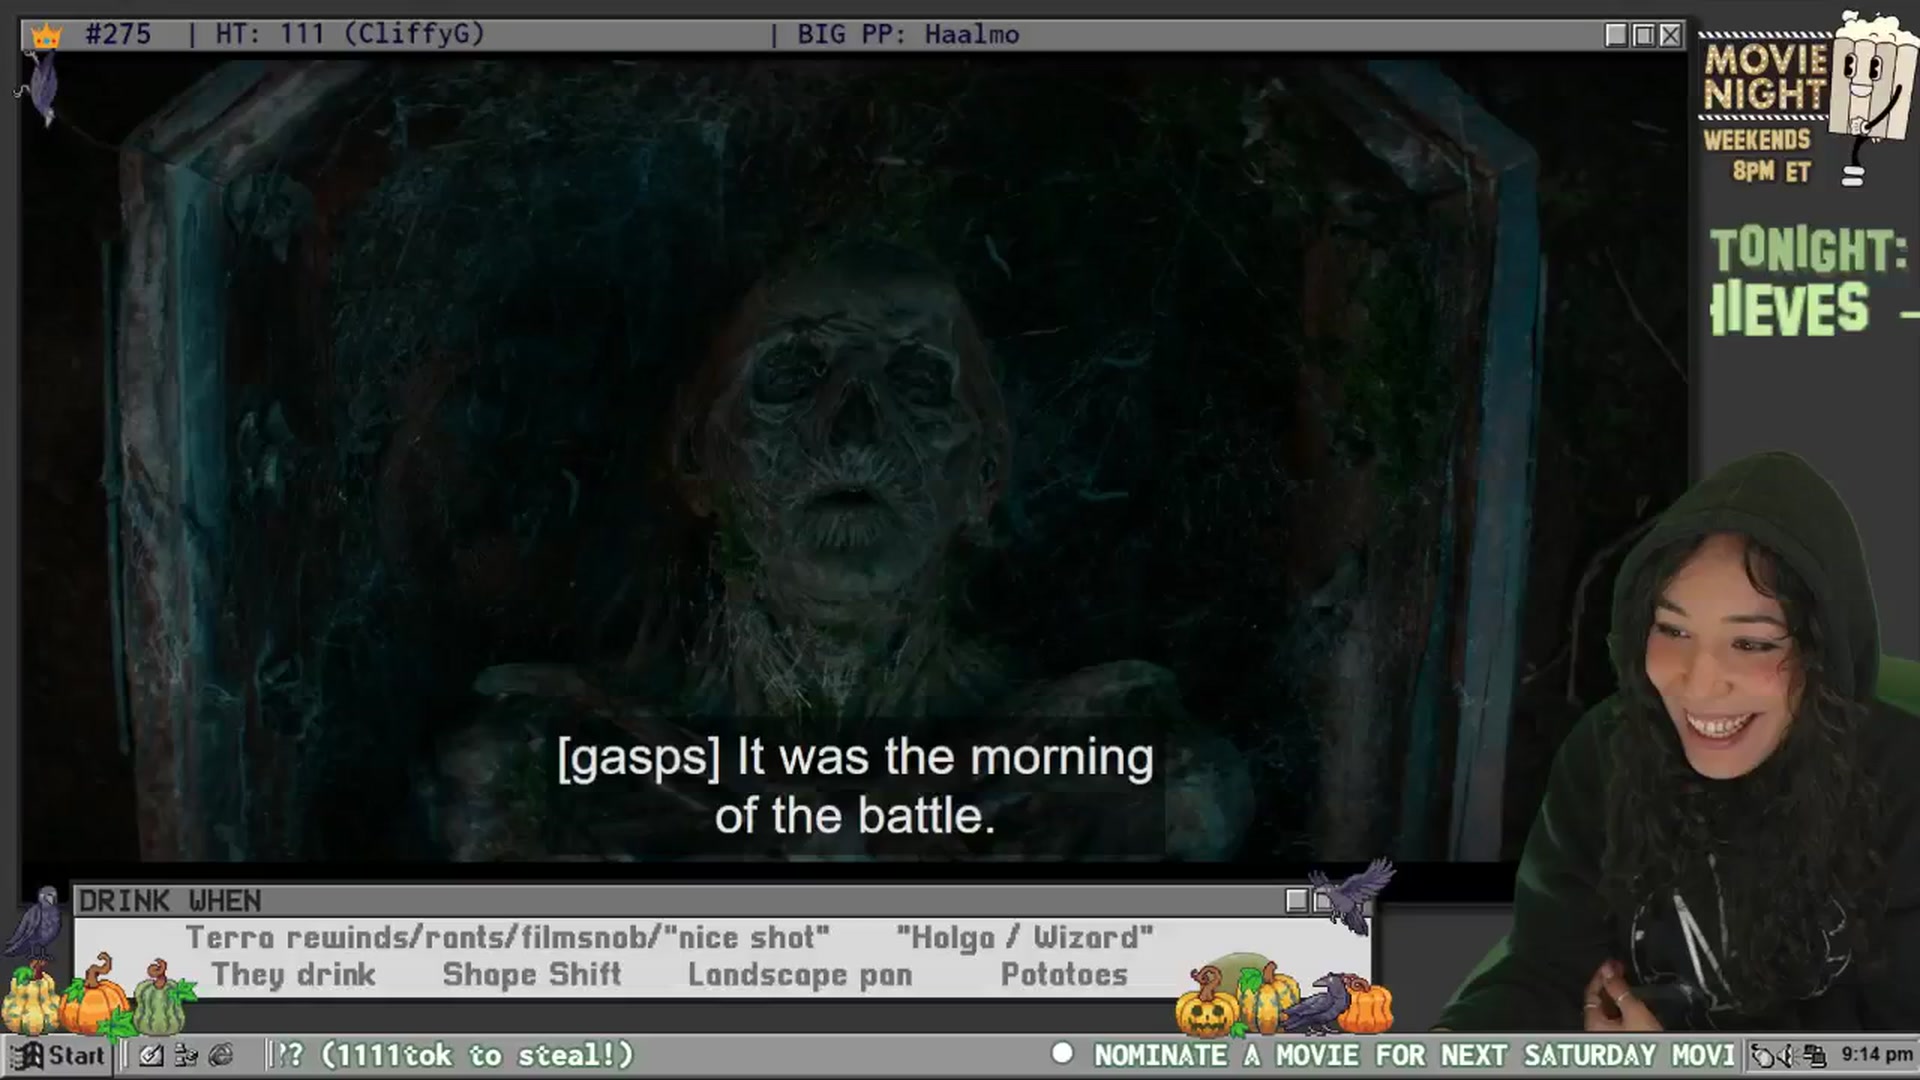The width and height of the screenshot is (1920, 1080).
Task: Select the Potatoes rule
Action: coord(1064,975)
